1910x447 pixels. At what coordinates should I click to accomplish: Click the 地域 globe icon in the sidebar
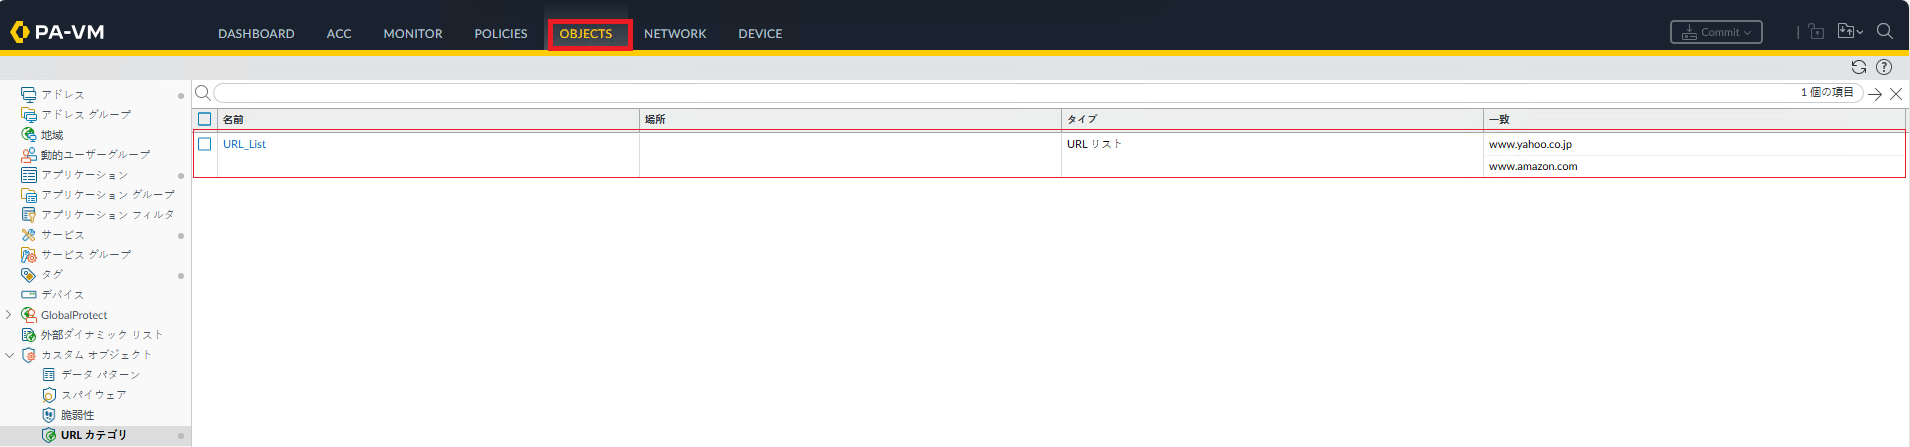(x=29, y=135)
